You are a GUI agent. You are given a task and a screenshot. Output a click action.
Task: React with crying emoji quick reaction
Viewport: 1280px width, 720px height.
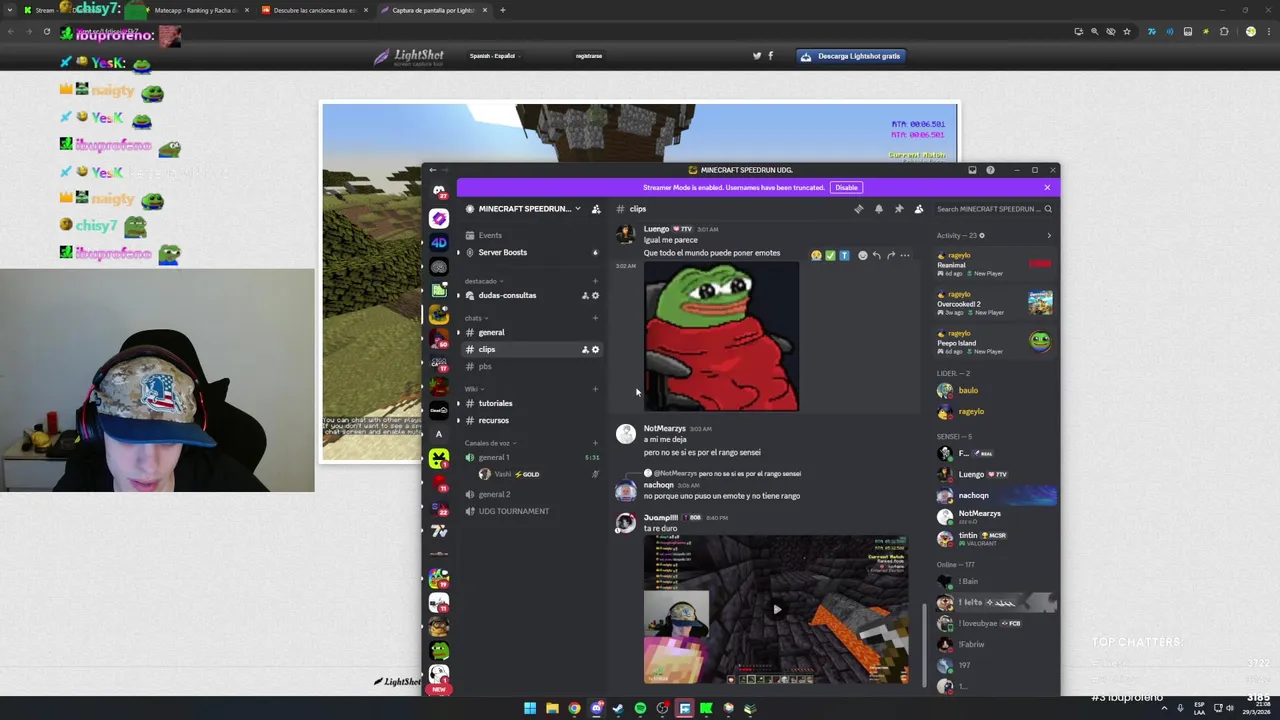tap(816, 256)
